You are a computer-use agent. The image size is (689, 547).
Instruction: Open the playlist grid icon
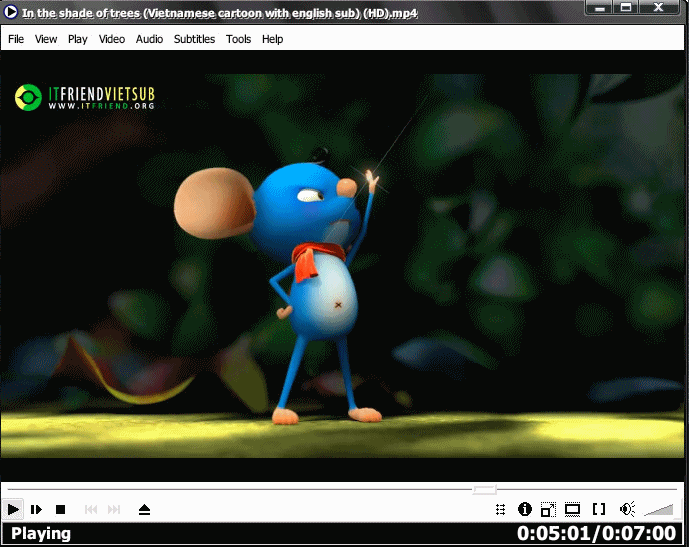500,509
